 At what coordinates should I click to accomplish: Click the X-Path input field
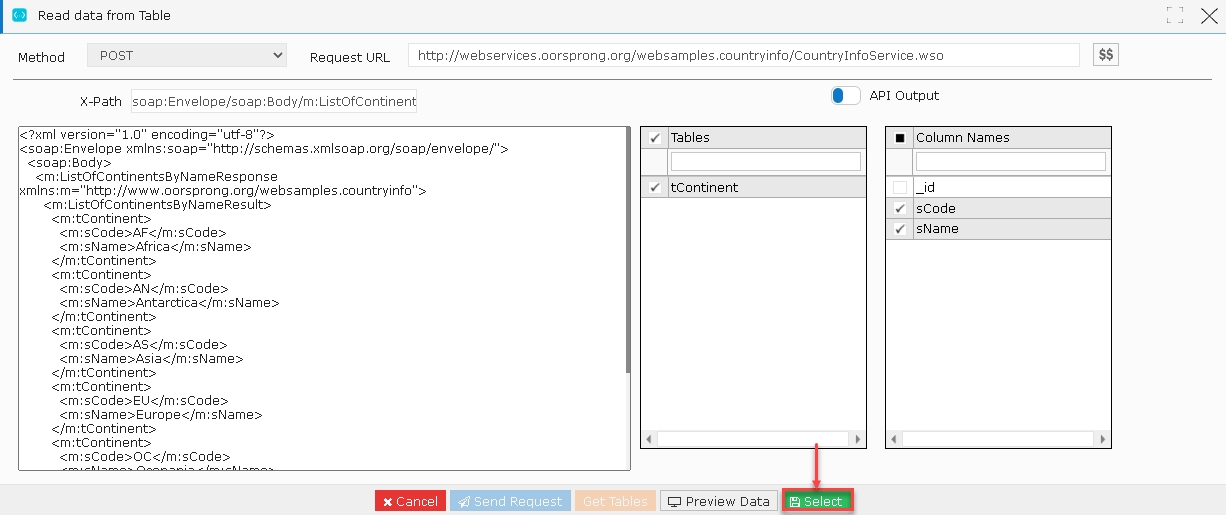tap(274, 101)
